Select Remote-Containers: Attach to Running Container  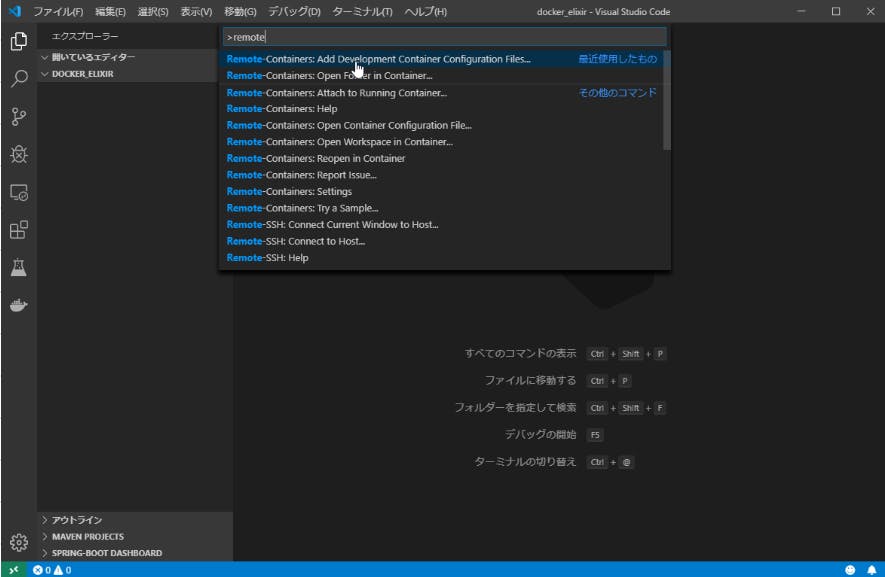click(x=441, y=93)
